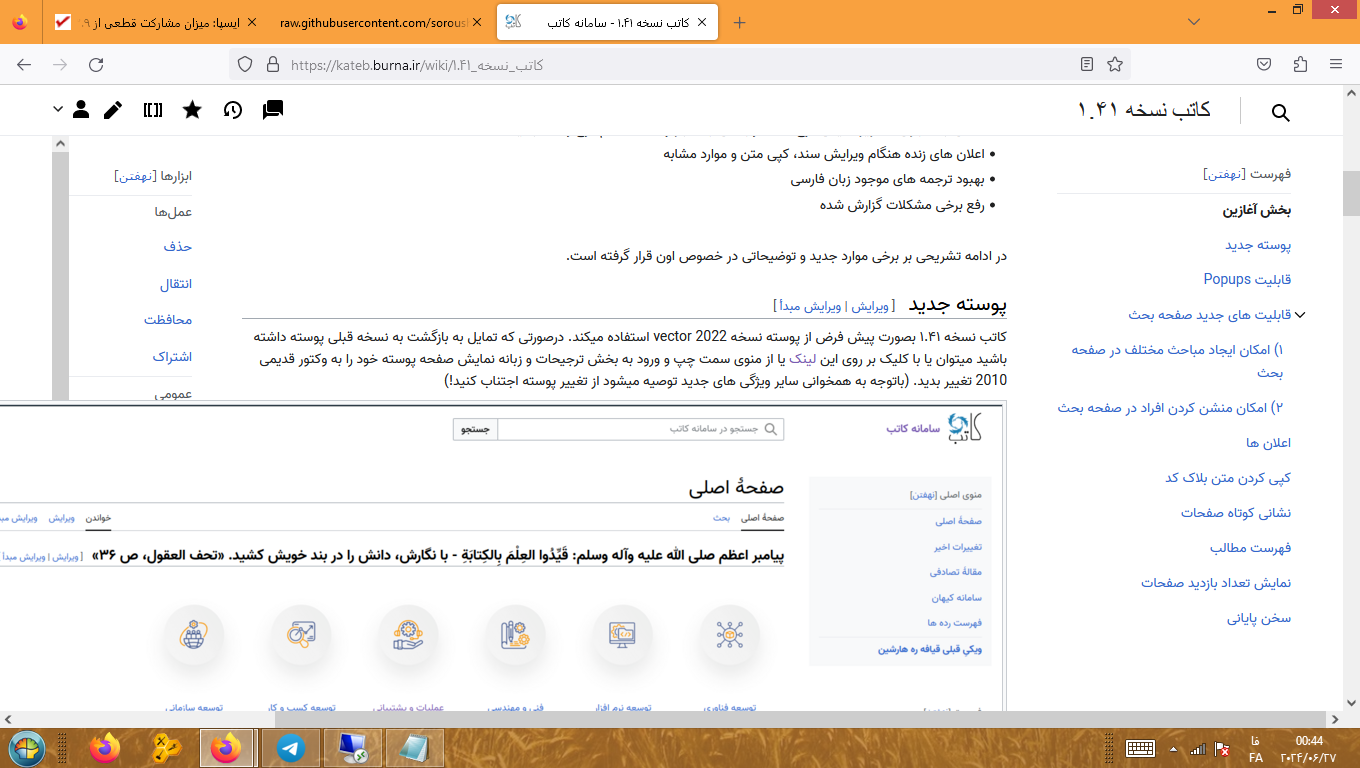Open the Firefox hamburger application menu

click(x=1336, y=64)
